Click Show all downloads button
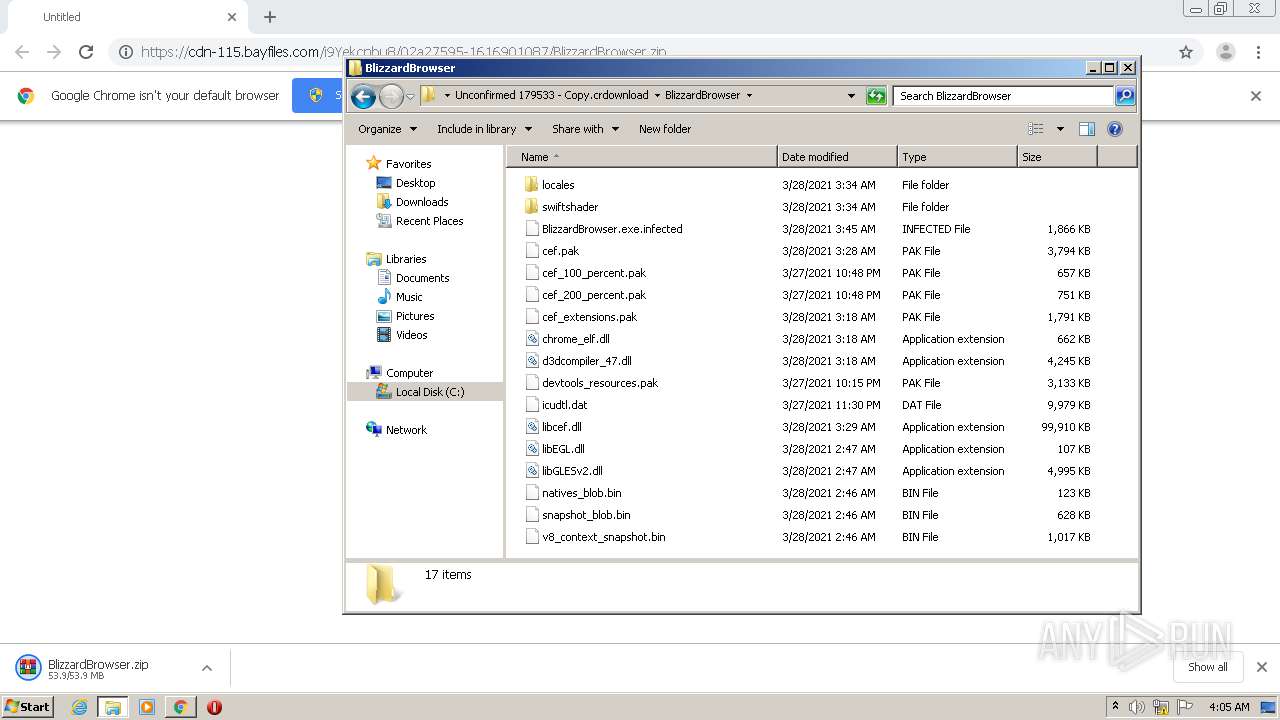 (1207, 667)
